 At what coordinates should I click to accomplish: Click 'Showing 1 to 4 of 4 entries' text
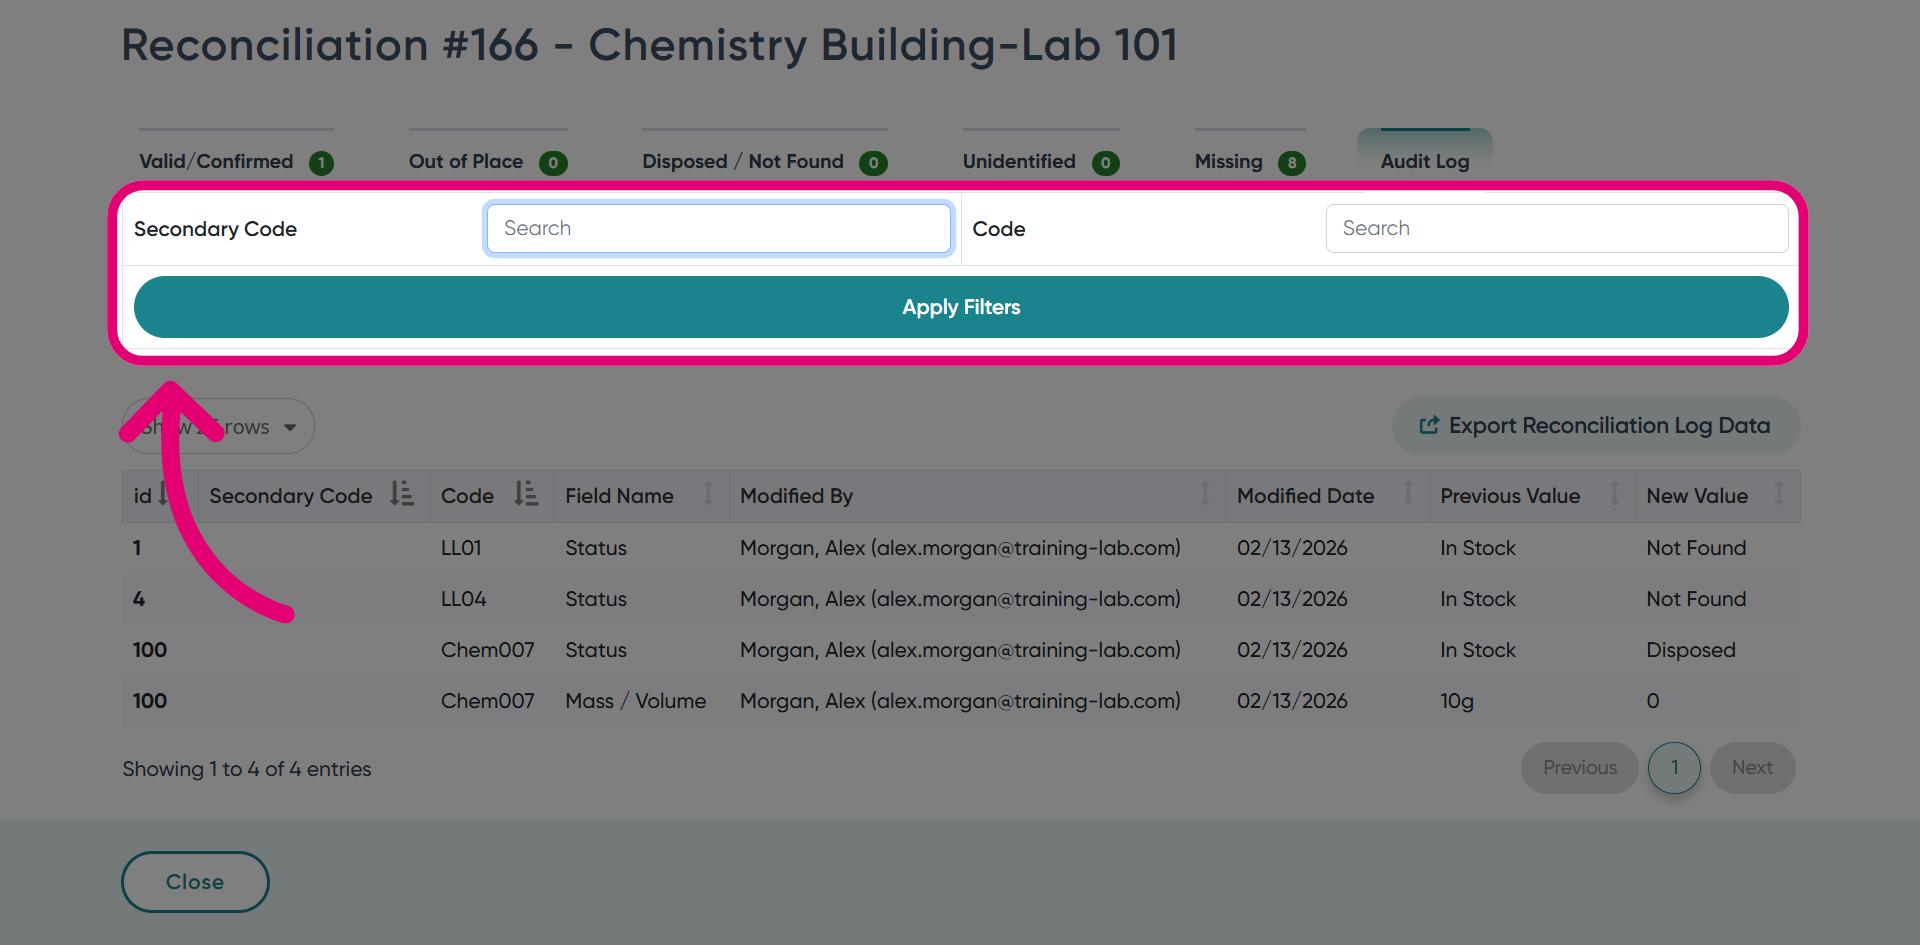[247, 769]
